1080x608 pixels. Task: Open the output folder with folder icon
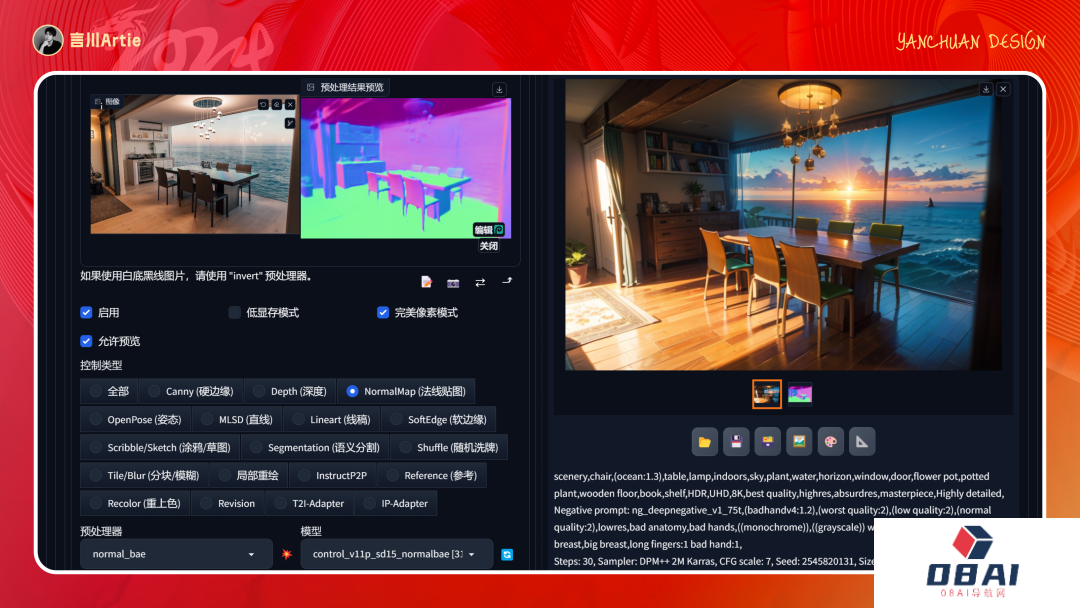(x=705, y=441)
